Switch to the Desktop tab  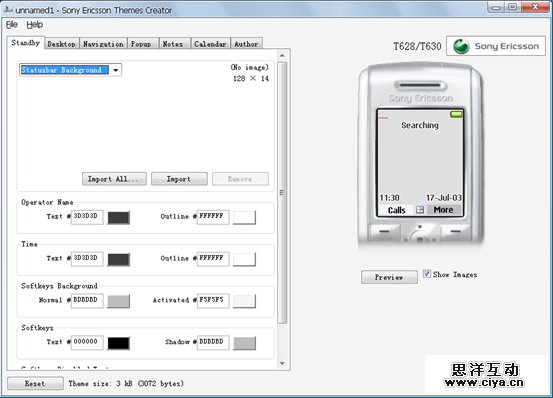coord(61,44)
